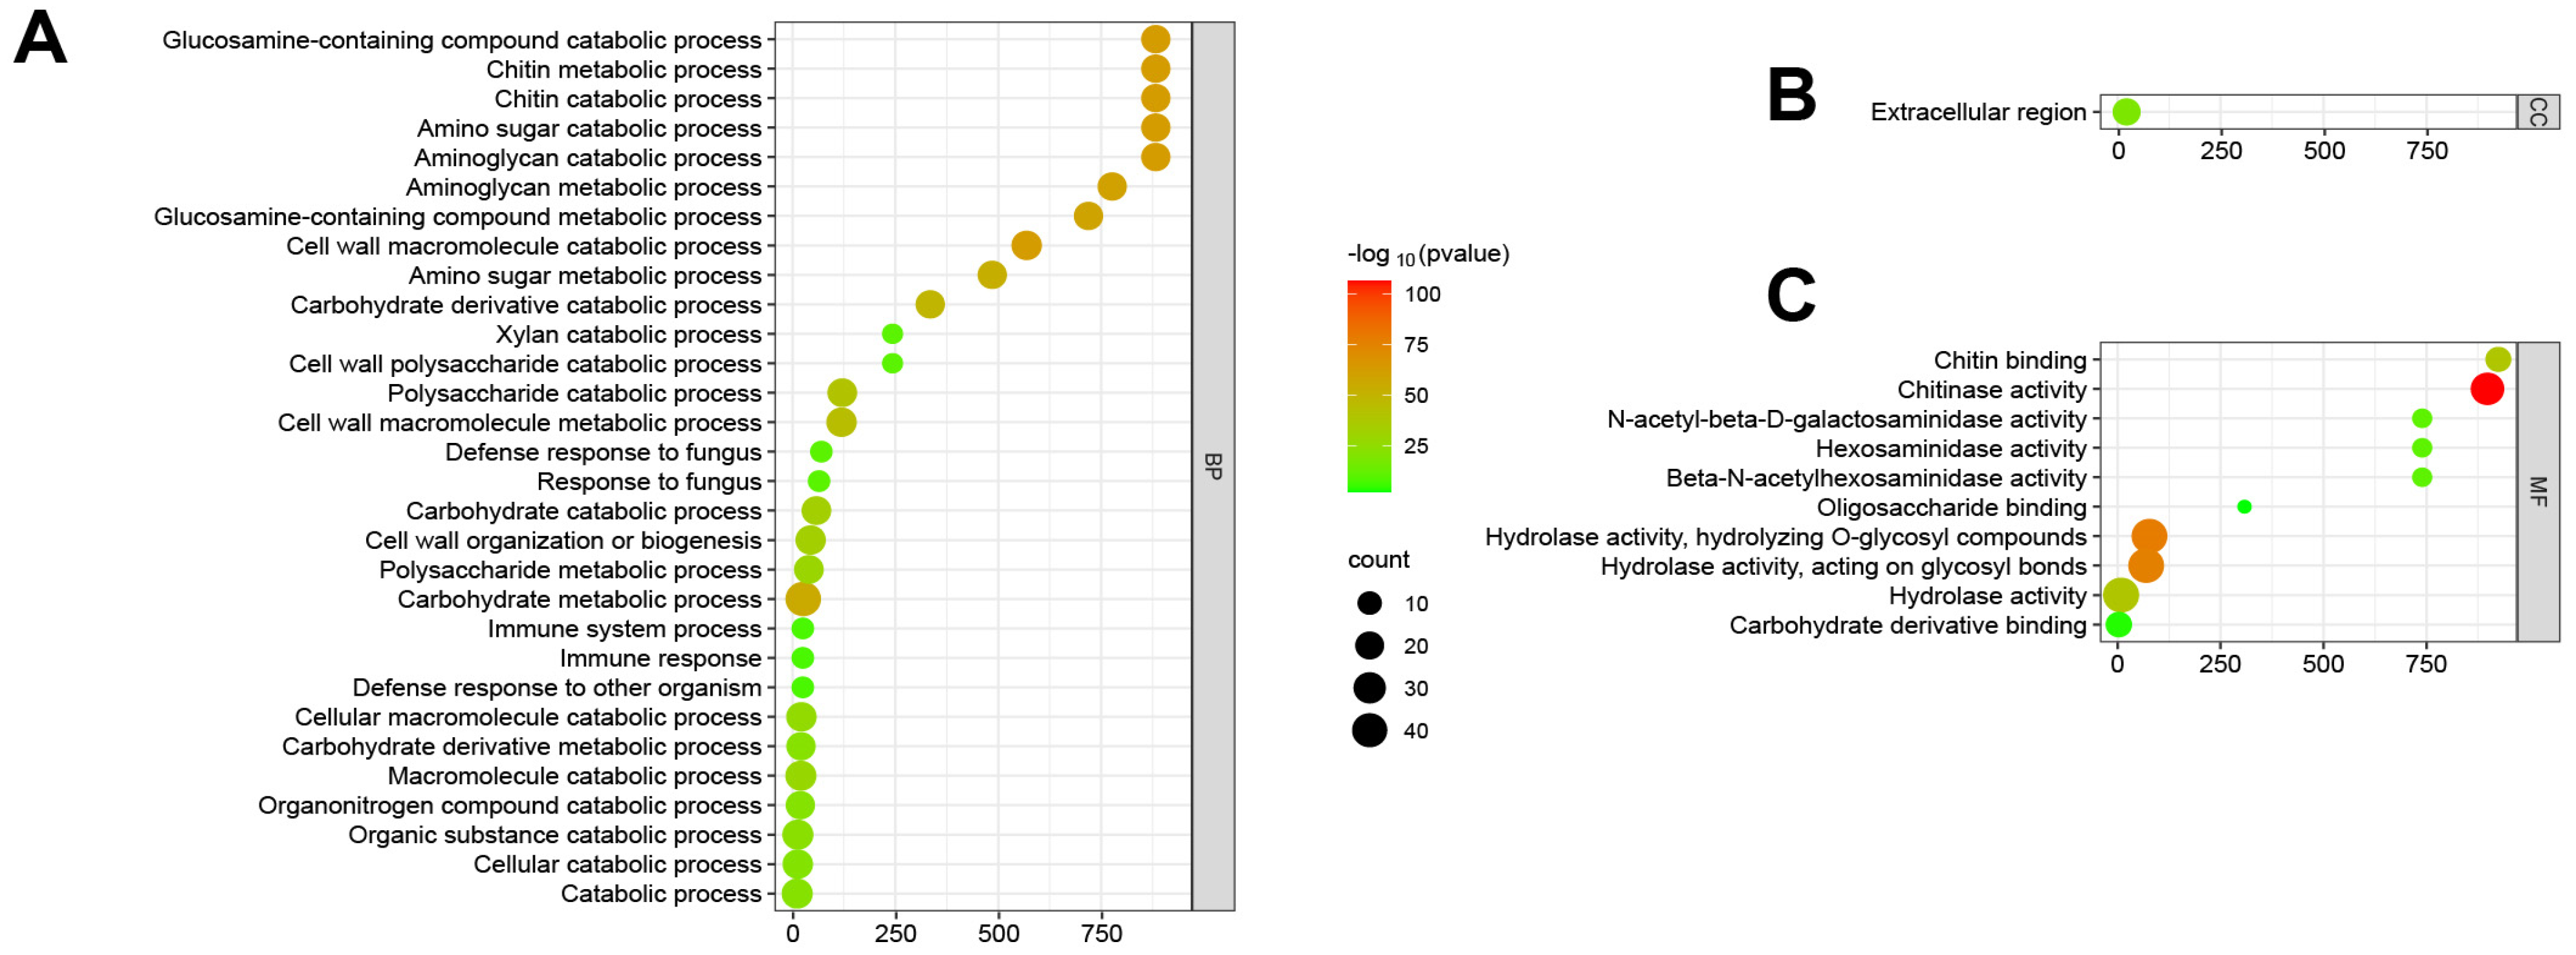The image size is (2576, 955).
Task: Click the small Oligosaccharide binding dot
Action: (x=2244, y=507)
